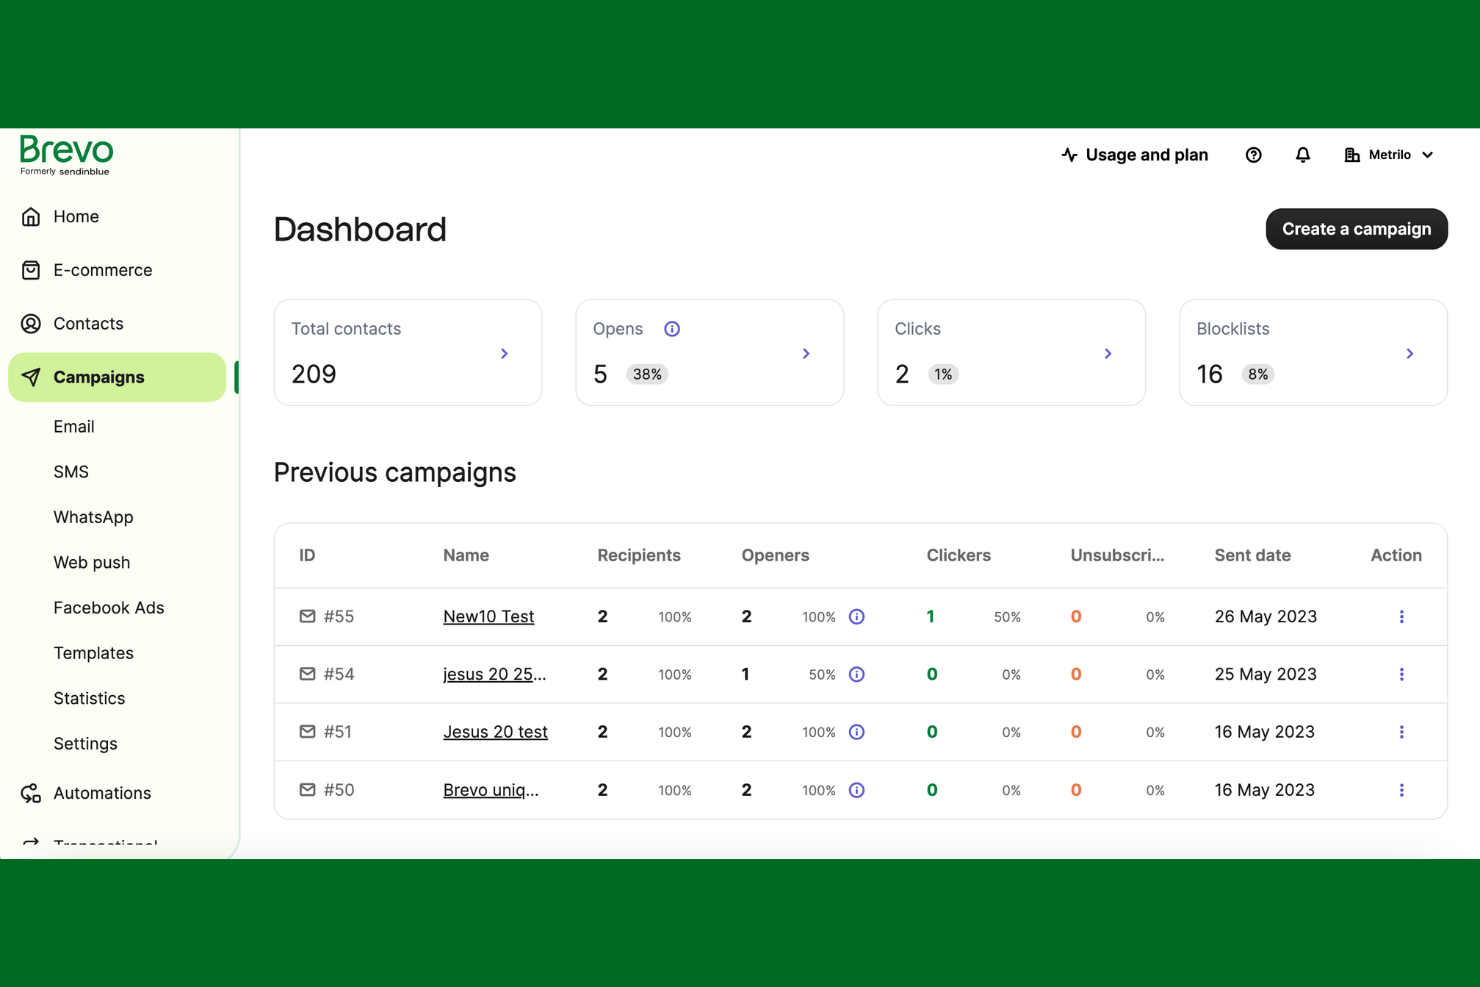Click the Brevo logo
Image resolution: width=1480 pixels, height=987 pixels.
66,155
